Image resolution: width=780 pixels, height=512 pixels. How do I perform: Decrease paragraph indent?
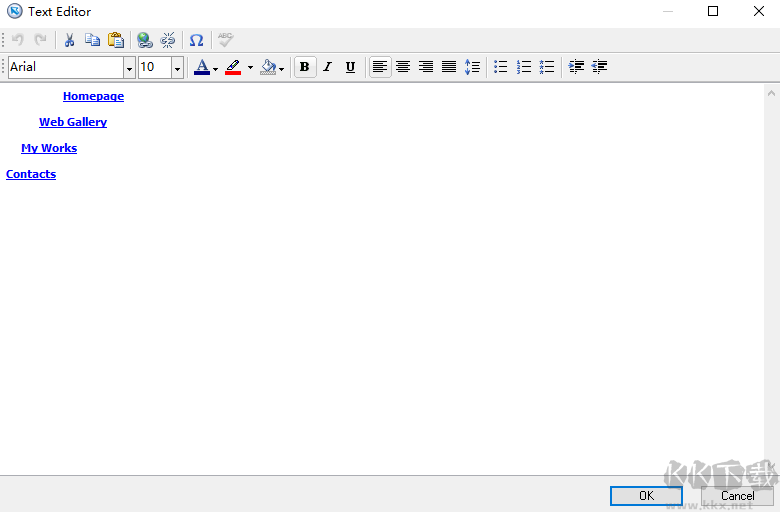tap(599, 67)
